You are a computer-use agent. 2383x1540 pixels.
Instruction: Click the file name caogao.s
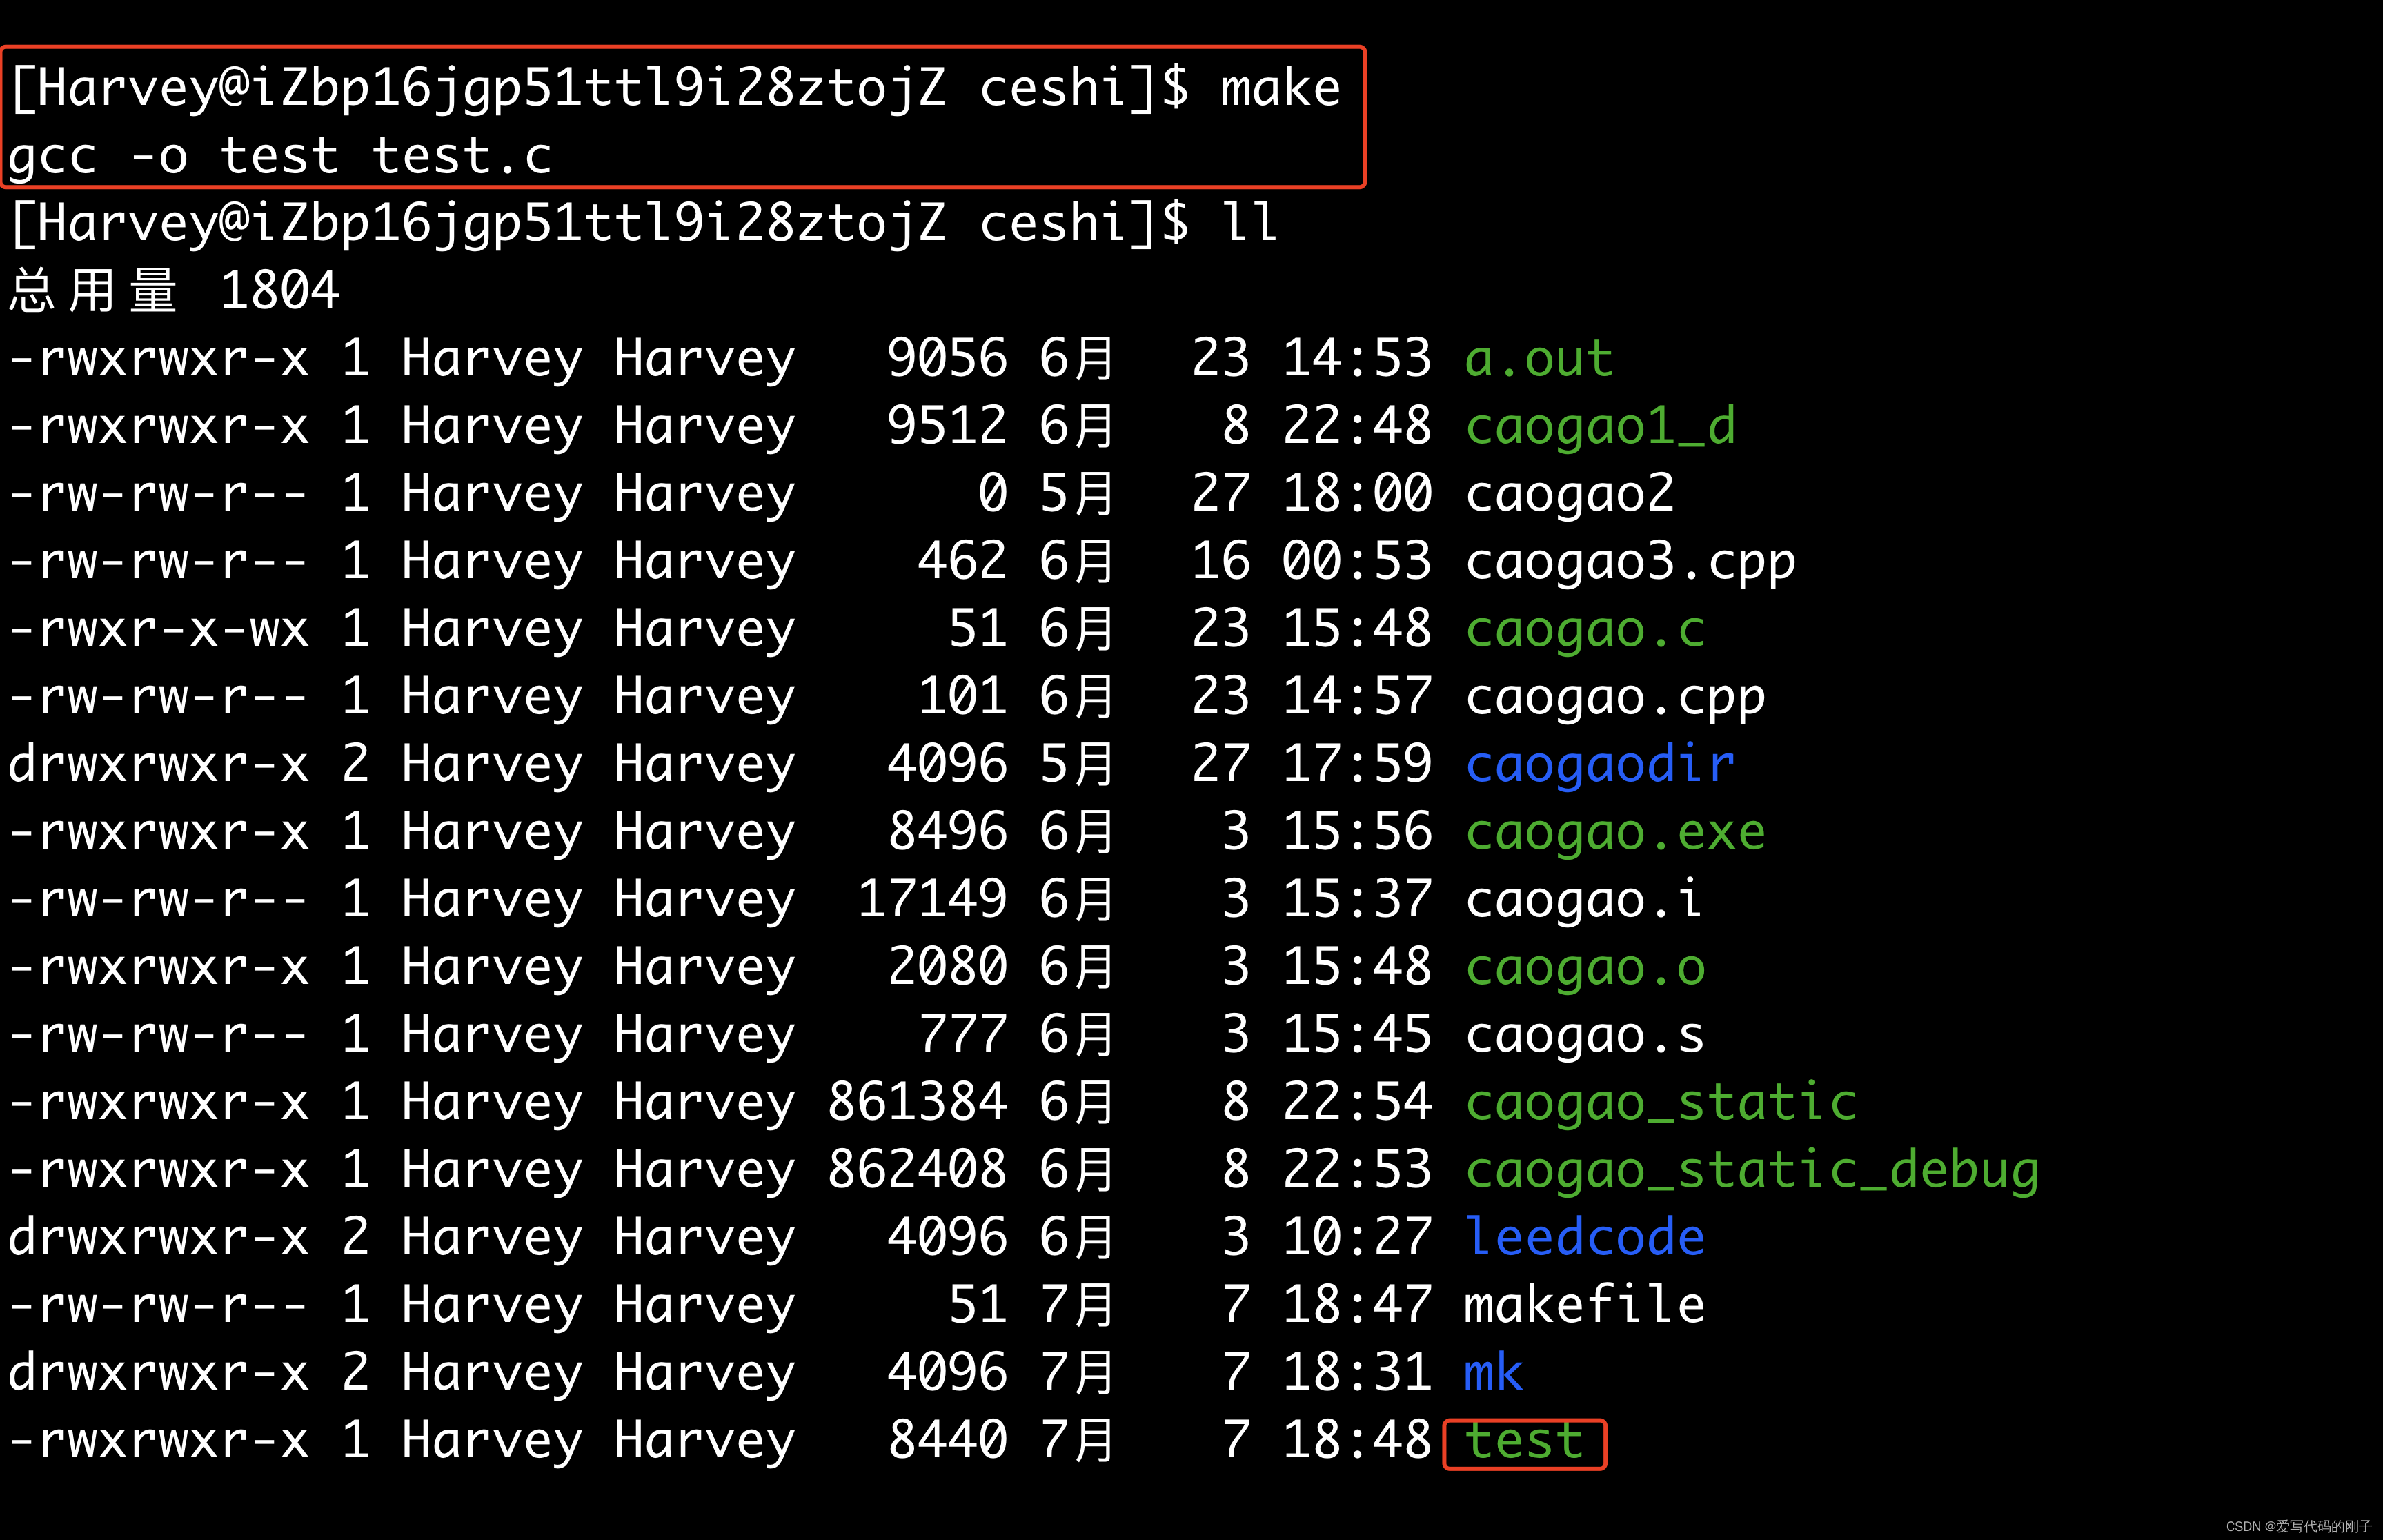1585,1035
